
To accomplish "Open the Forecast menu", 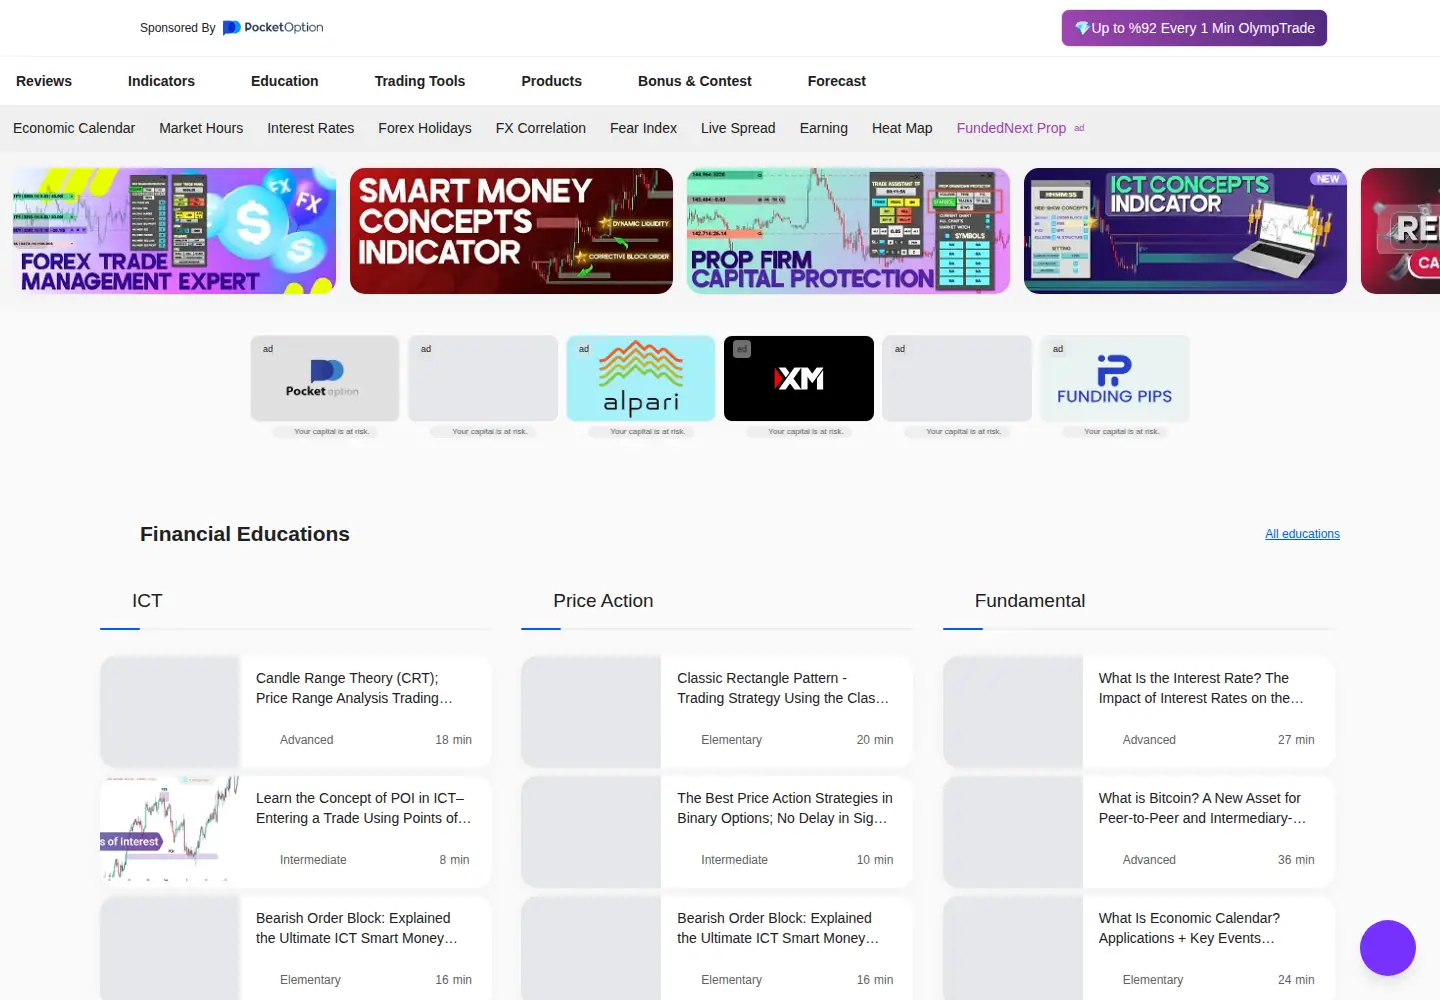I will [x=837, y=81].
